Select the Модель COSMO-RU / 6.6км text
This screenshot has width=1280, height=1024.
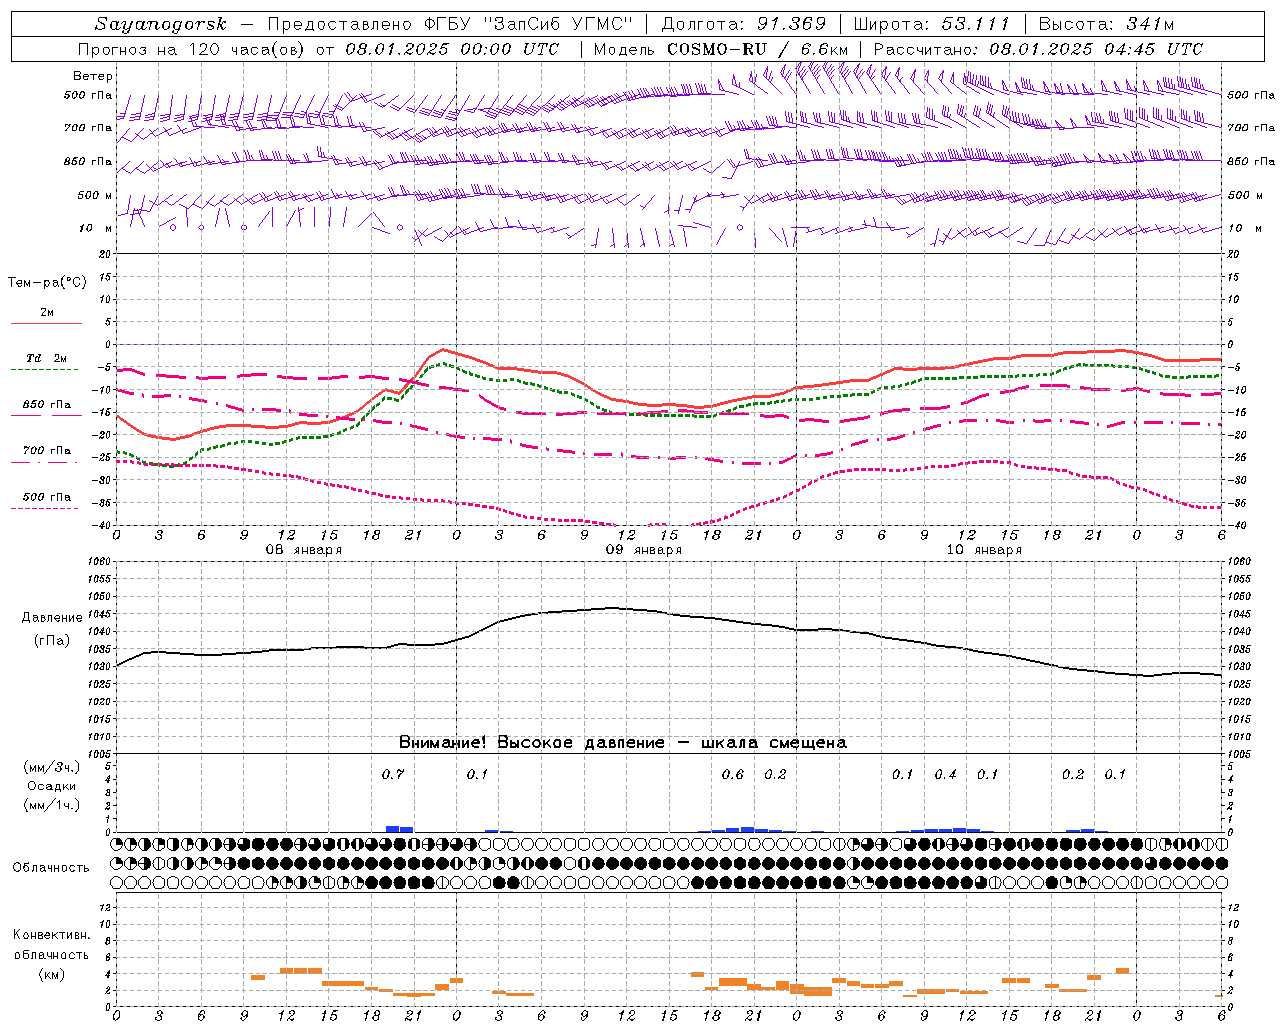click(721, 49)
